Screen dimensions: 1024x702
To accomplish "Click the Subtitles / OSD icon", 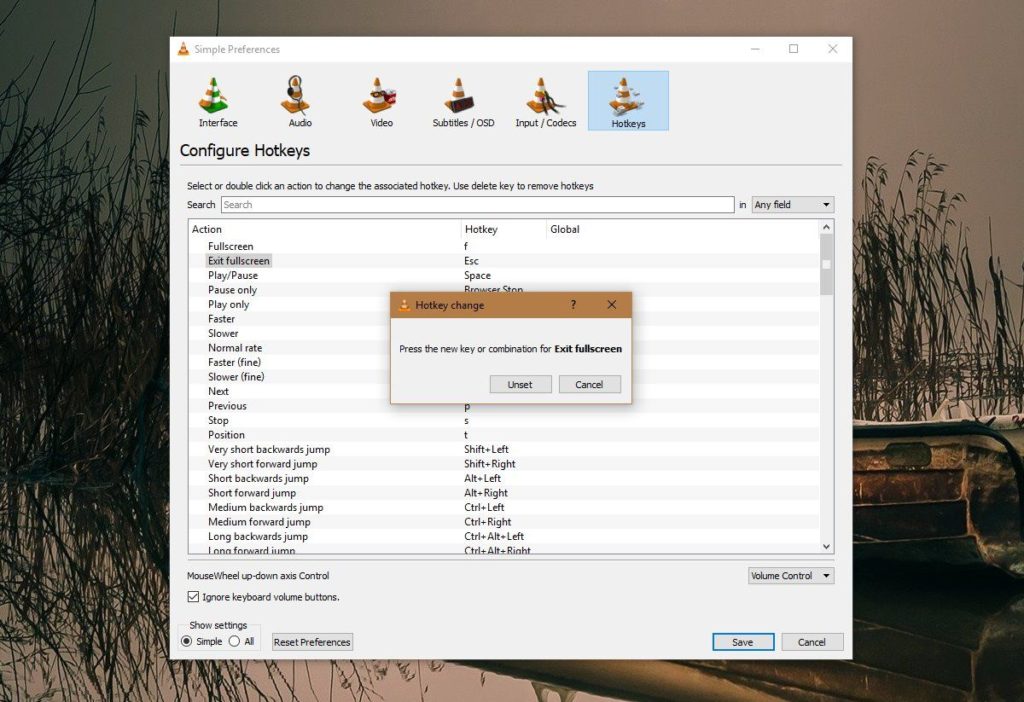I will pyautogui.click(x=462, y=98).
